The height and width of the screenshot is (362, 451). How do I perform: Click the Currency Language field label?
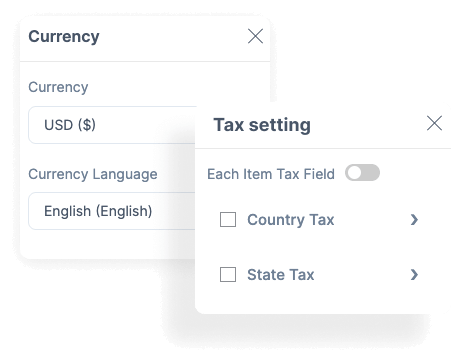pos(93,174)
